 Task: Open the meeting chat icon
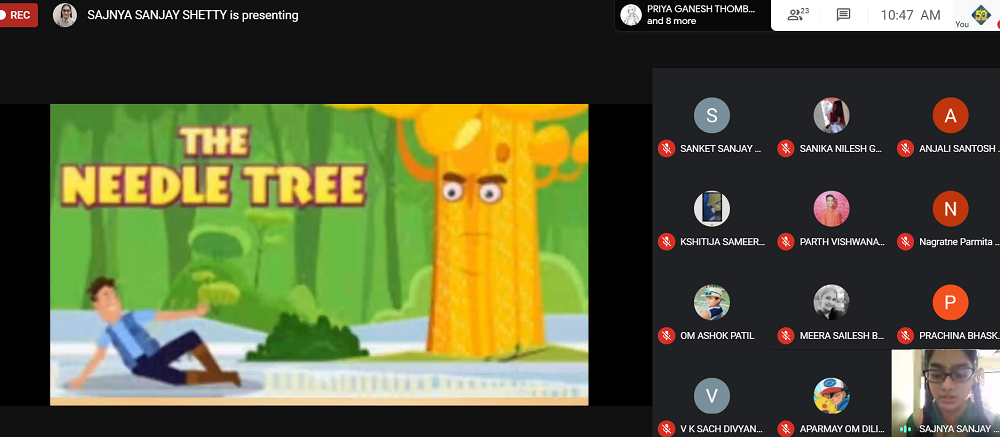843,15
